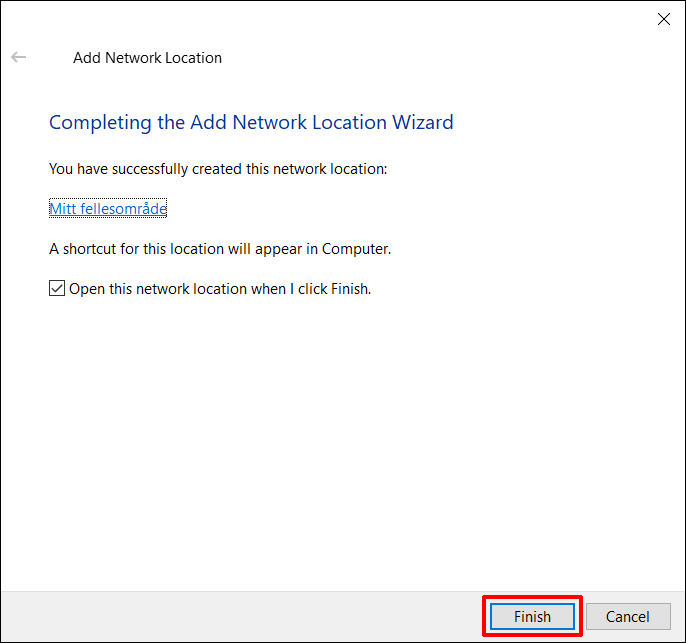
Task: Click the Add Network Location title text
Action: [x=147, y=58]
